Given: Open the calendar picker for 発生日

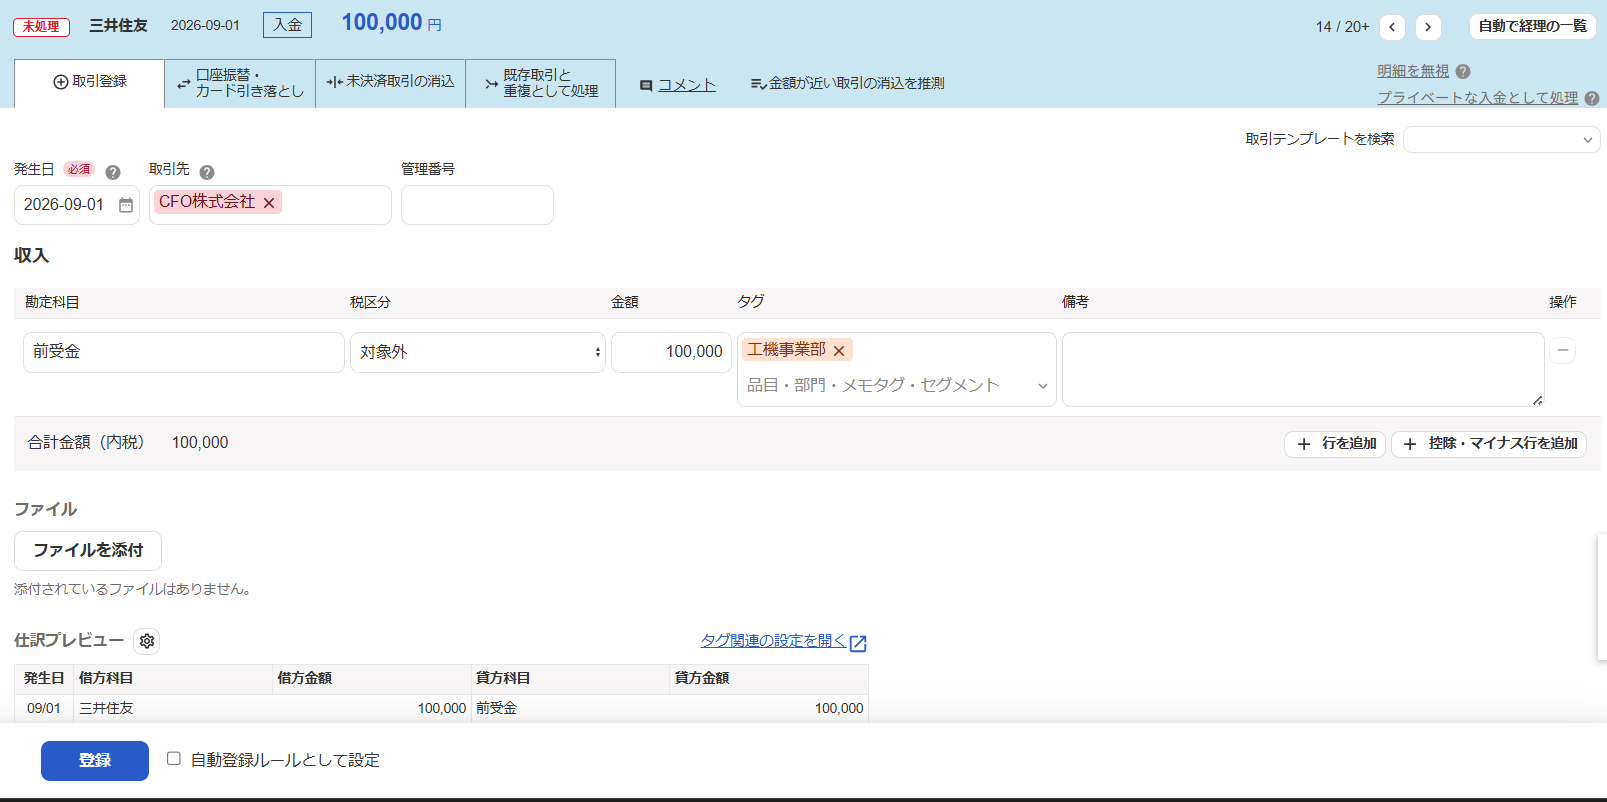Looking at the screenshot, I should click(x=126, y=205).
